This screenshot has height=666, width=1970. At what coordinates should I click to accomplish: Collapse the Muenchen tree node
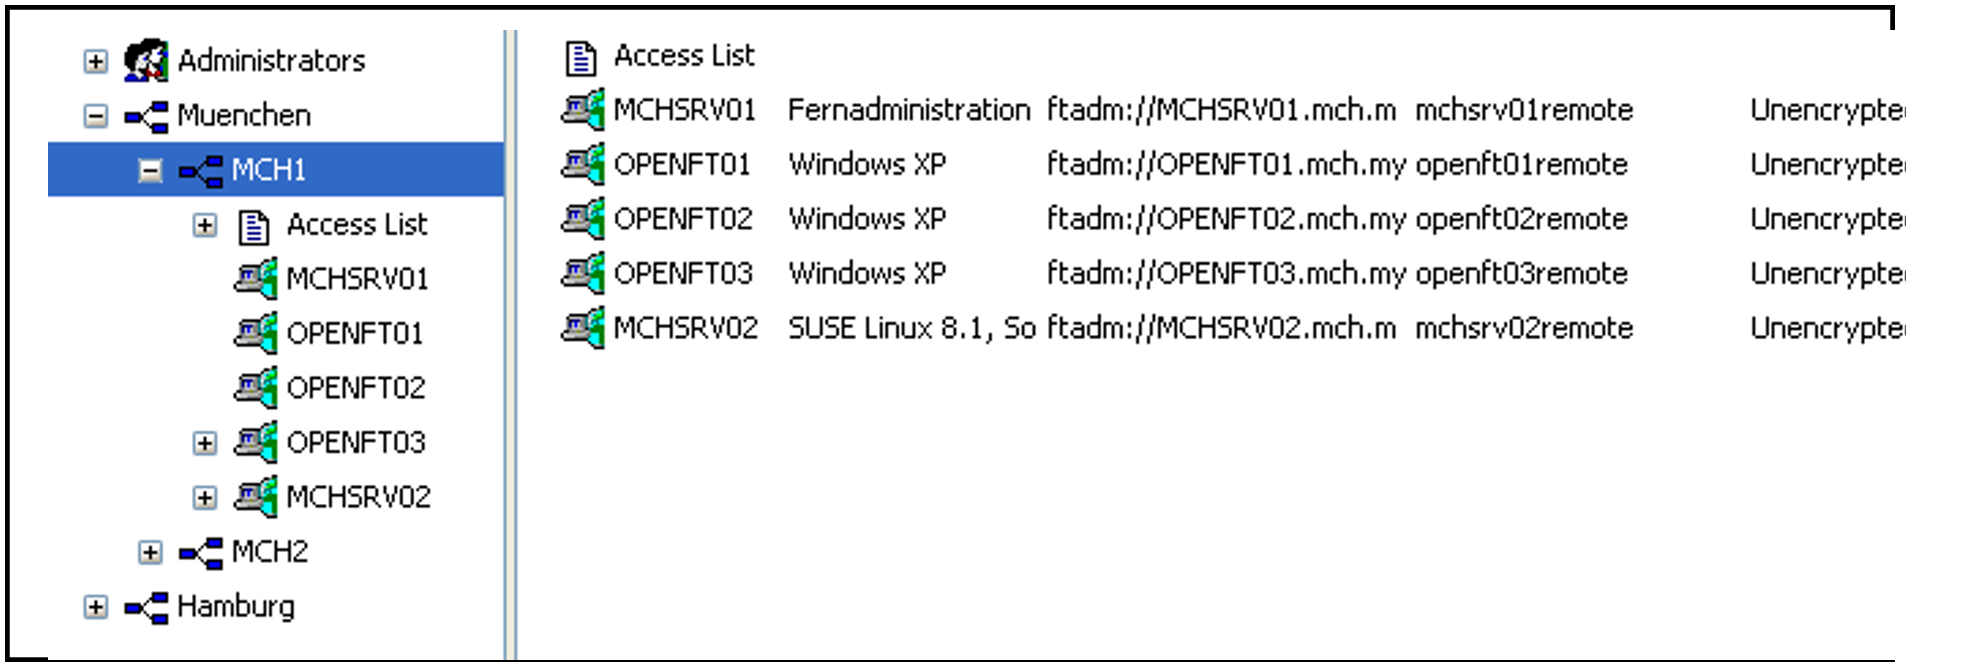click(x=95, y=116)
